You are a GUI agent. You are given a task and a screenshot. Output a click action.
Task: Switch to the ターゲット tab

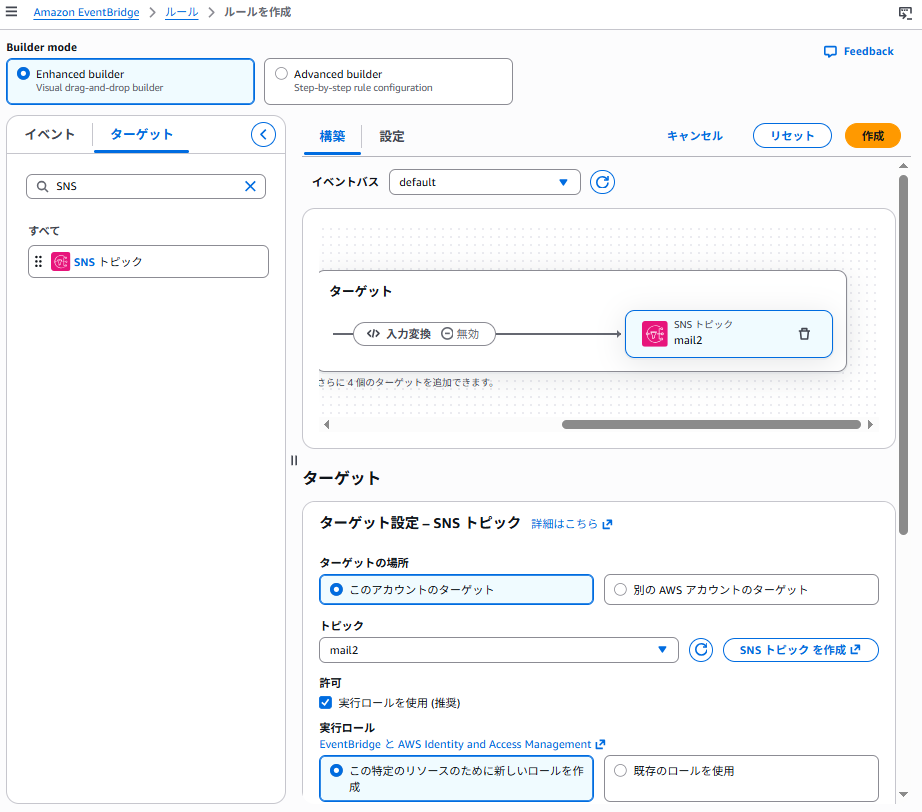pos(142,135)
